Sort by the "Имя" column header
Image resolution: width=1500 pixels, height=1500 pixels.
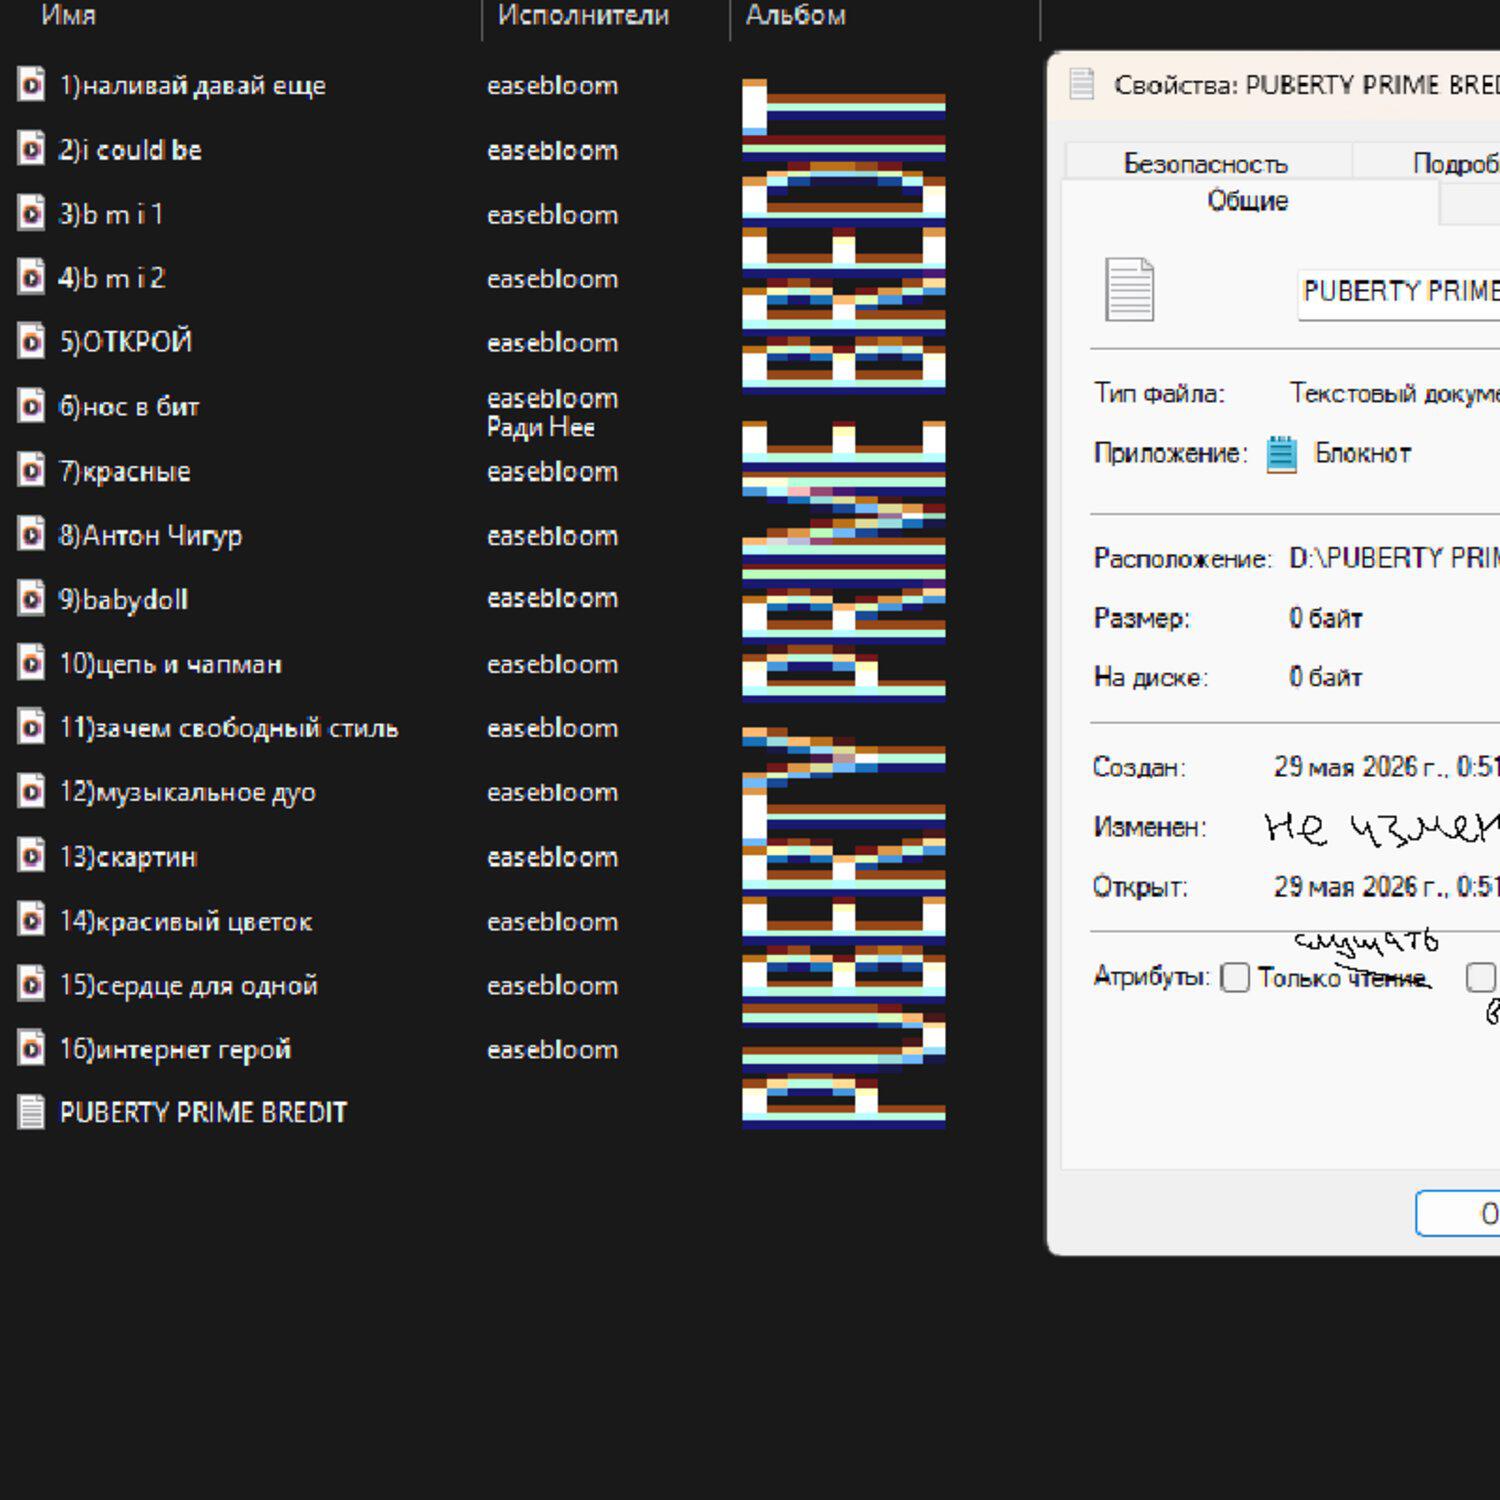pos(68,15)
